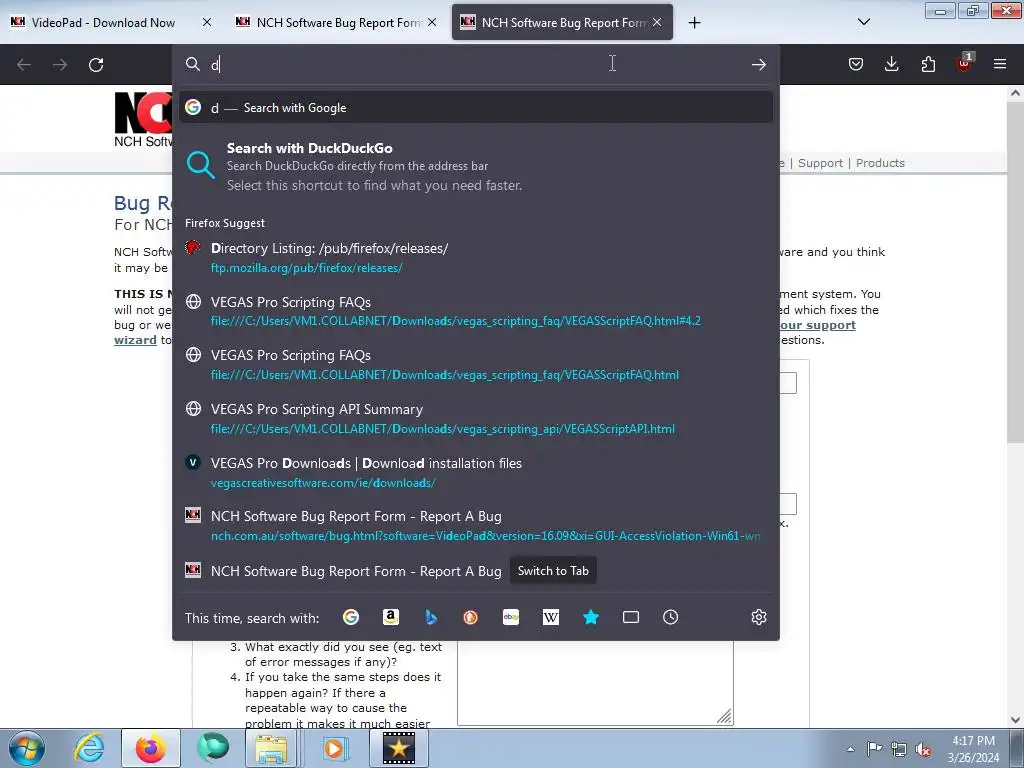The width and height of the screenshot is (1024, 768).
Task: Open VEGAS Pro Downloads suggestion
Action: click(x=475, y=472)
